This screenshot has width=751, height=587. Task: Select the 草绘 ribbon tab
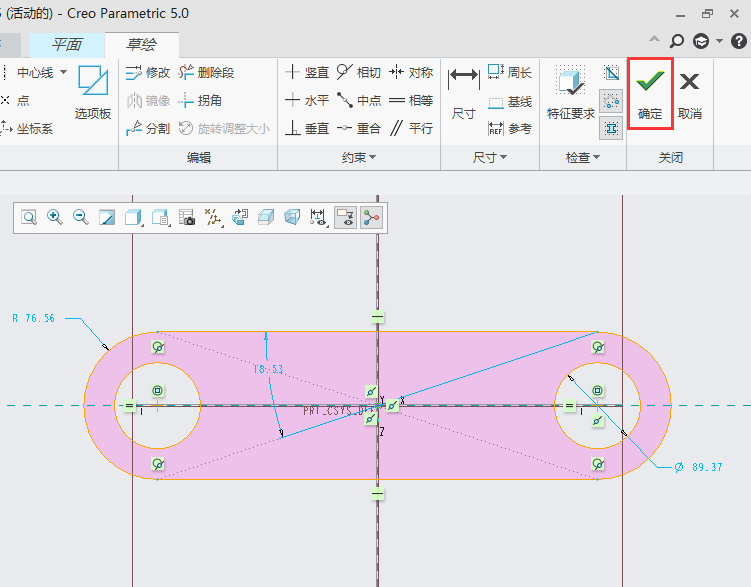(141, 45)
